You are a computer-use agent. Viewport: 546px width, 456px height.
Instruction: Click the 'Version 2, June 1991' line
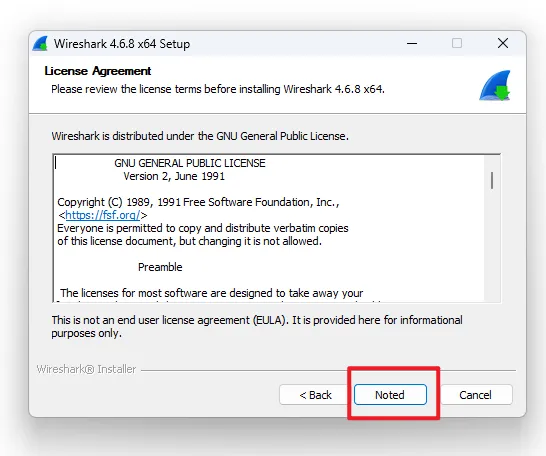174,176
